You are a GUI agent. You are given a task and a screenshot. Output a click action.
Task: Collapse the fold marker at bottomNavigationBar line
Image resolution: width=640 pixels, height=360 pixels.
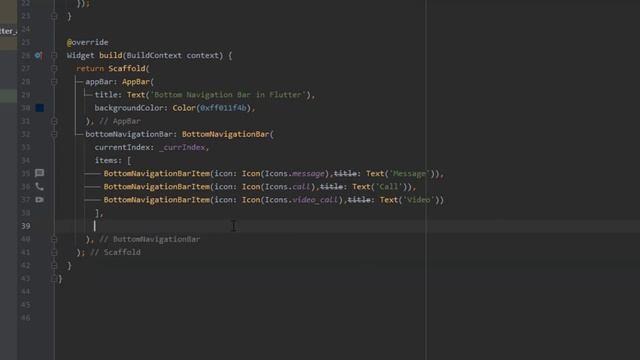click(54, 134)
